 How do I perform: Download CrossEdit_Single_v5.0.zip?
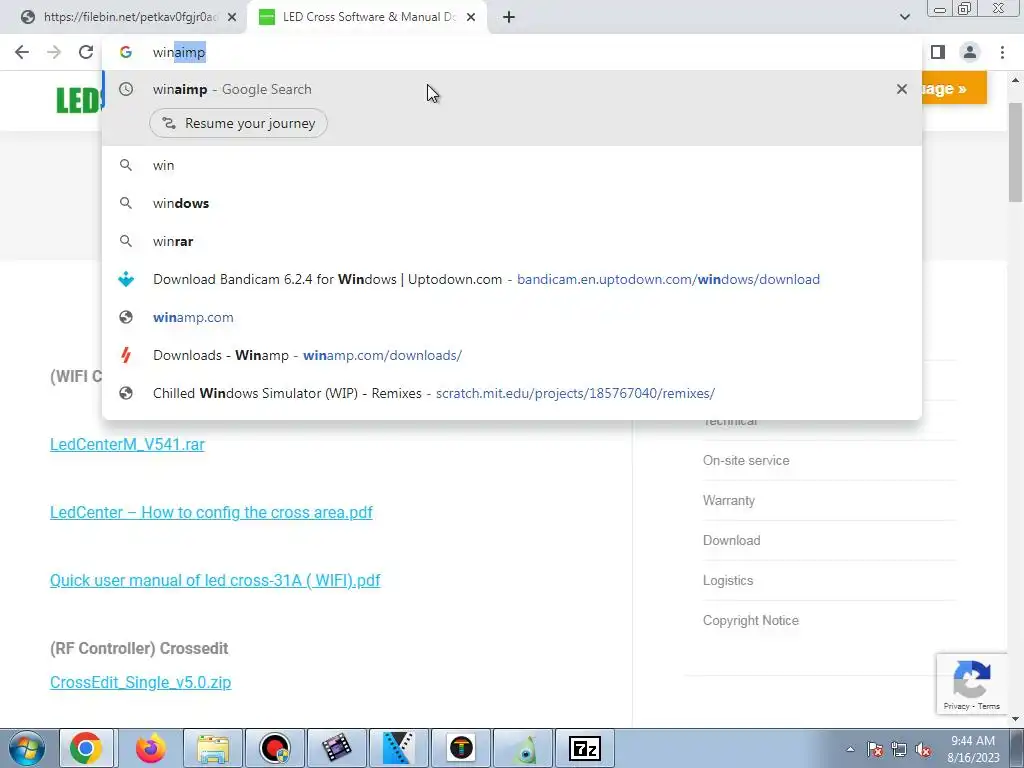tap(140, 682)
